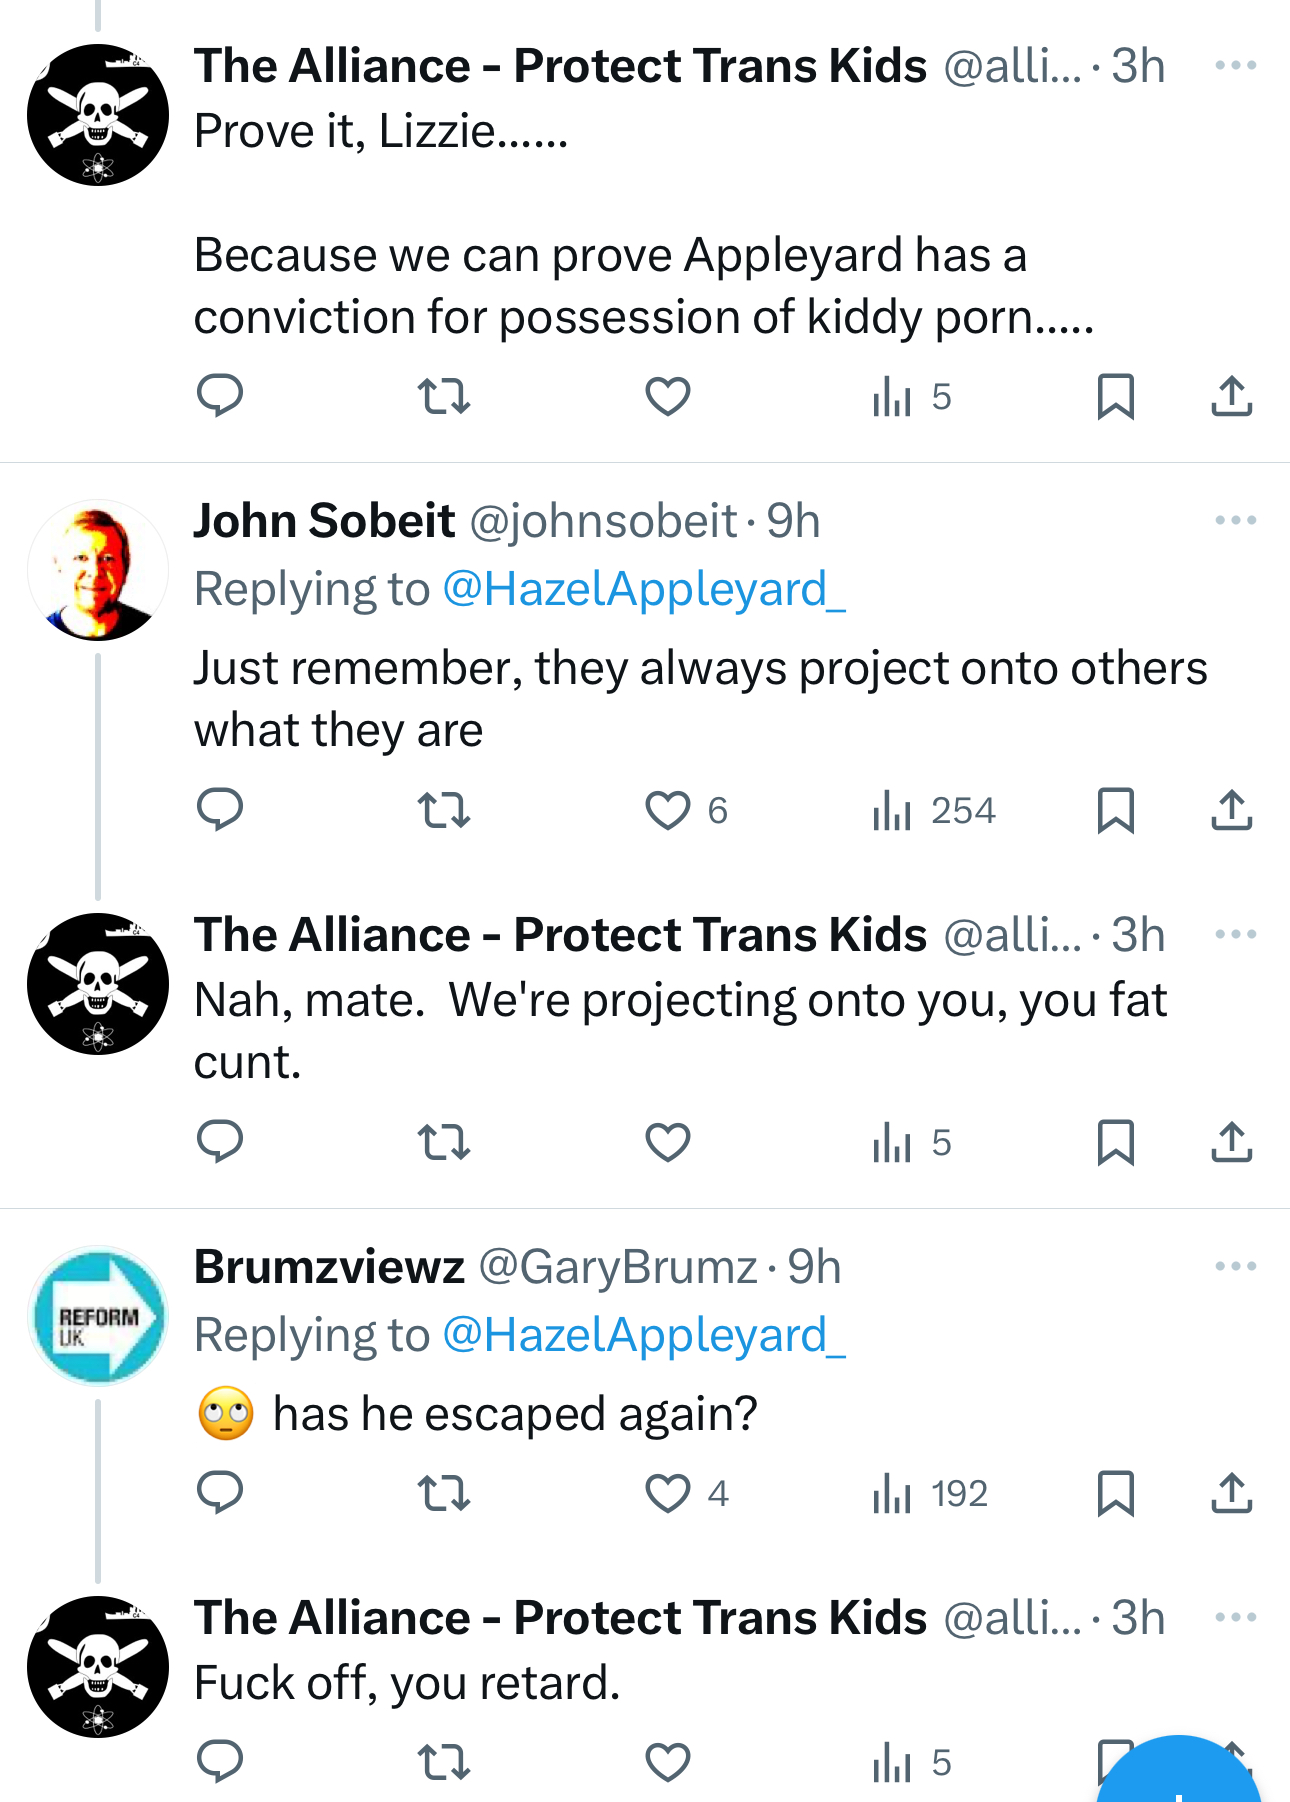Open more options on the top tweet
The image size is (1290, 1802).
point(1235,66)
